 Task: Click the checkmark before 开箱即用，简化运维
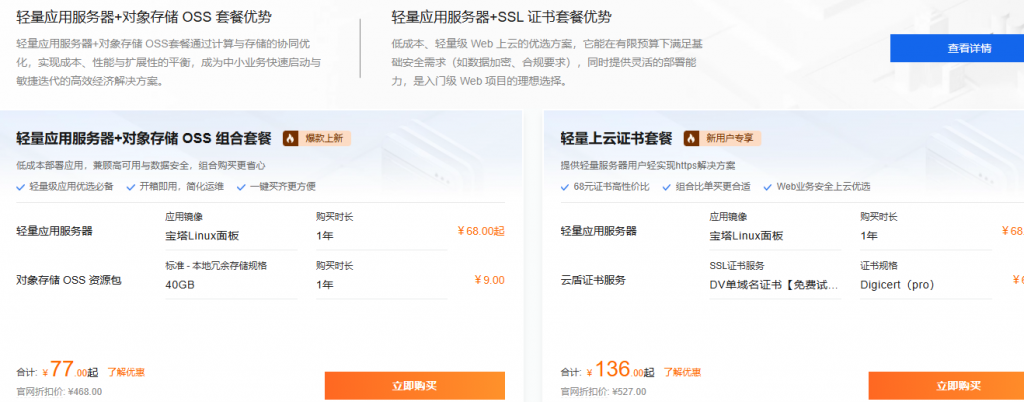click(131, 187)
